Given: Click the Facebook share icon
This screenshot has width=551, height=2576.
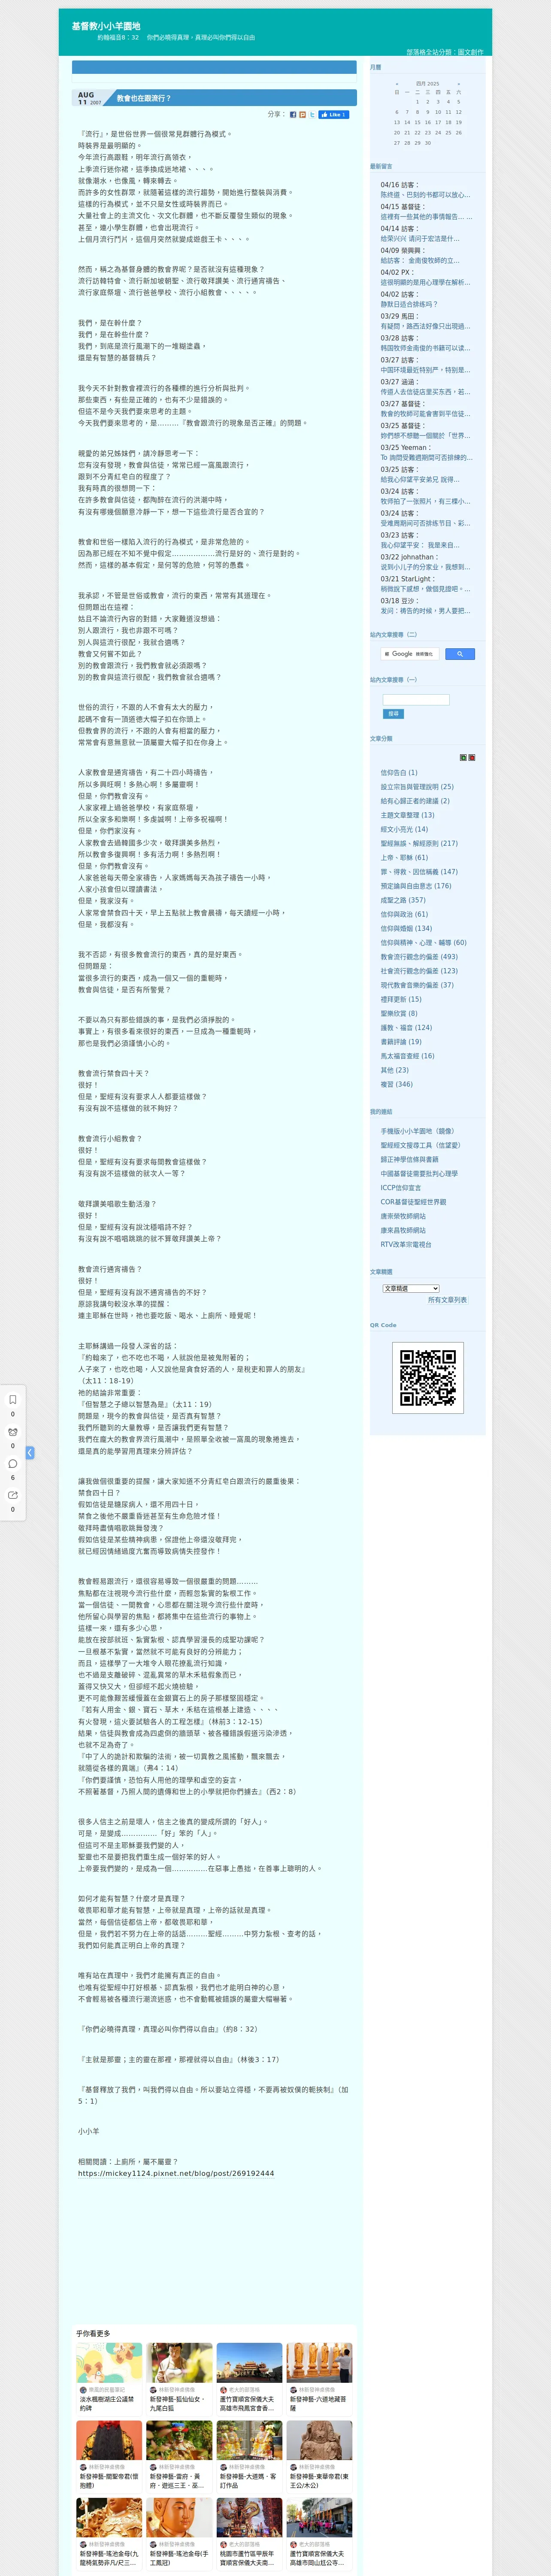Looking at the screenshot, I should coord(293,115).
